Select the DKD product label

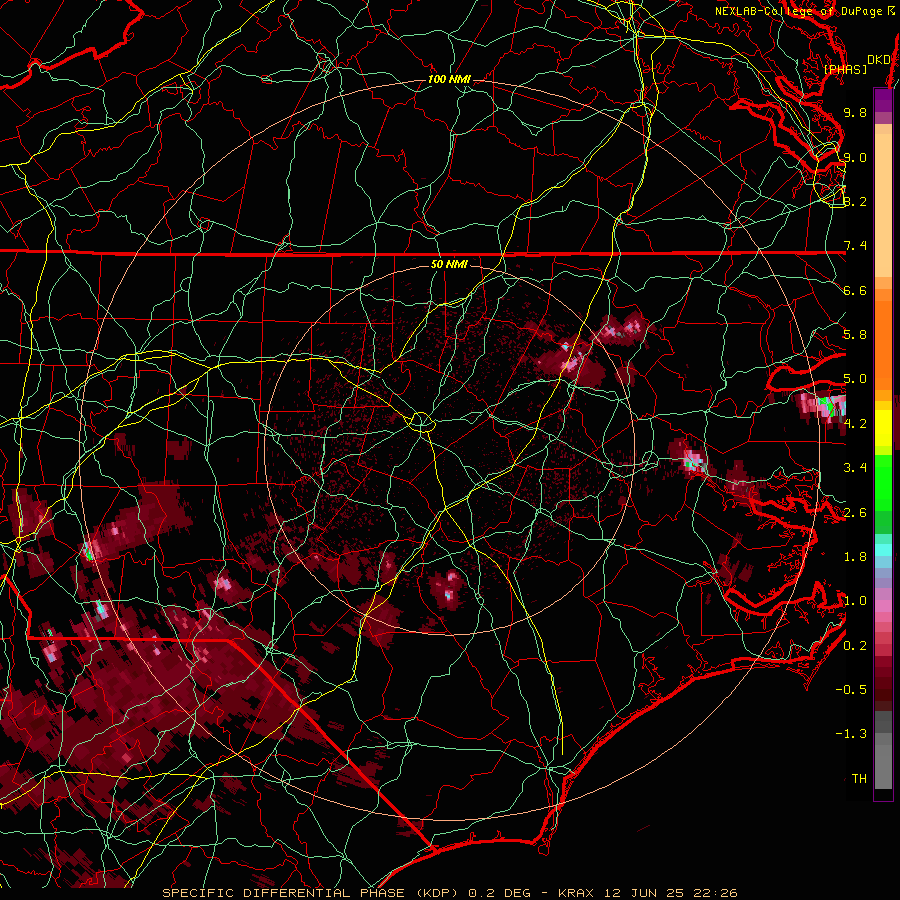tap(878, 60)
